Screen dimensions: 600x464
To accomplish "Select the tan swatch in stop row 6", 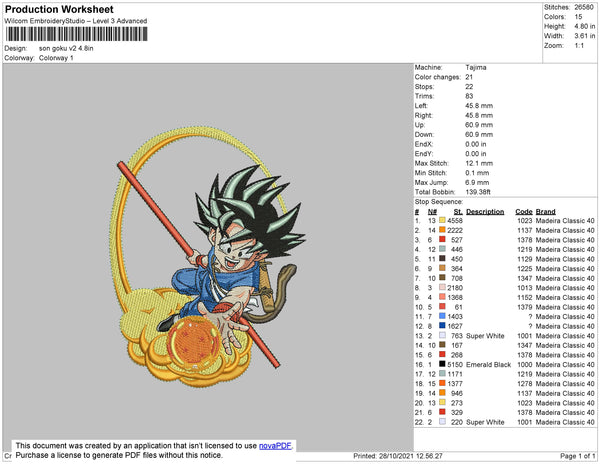I will (x=442, y=268).
